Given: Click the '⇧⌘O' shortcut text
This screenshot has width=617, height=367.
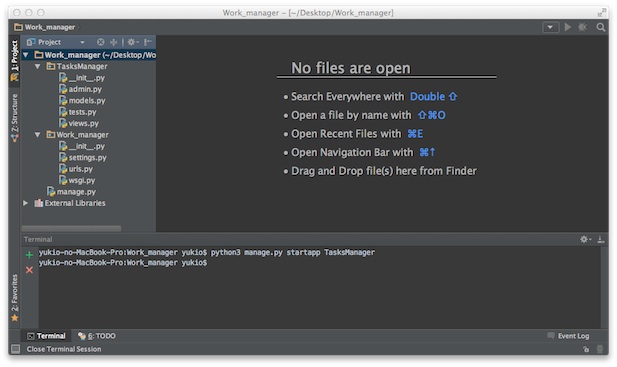Looking at the screenshot, I should coord(432,115).
